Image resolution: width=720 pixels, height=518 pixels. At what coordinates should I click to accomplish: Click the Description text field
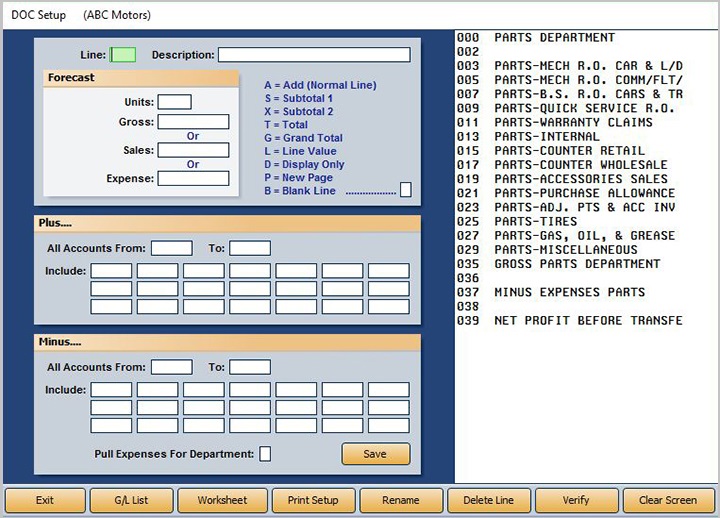pos(314,55)
